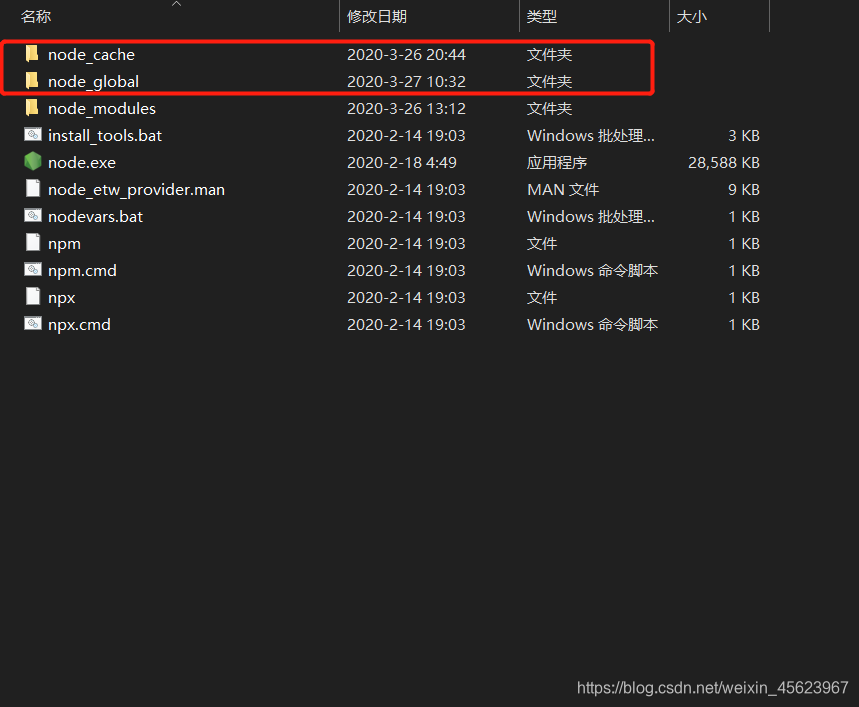The height and width of the screenshot is (707, 859).
Task: Select the node_cache file name
Action: click(x=91, y=55)
